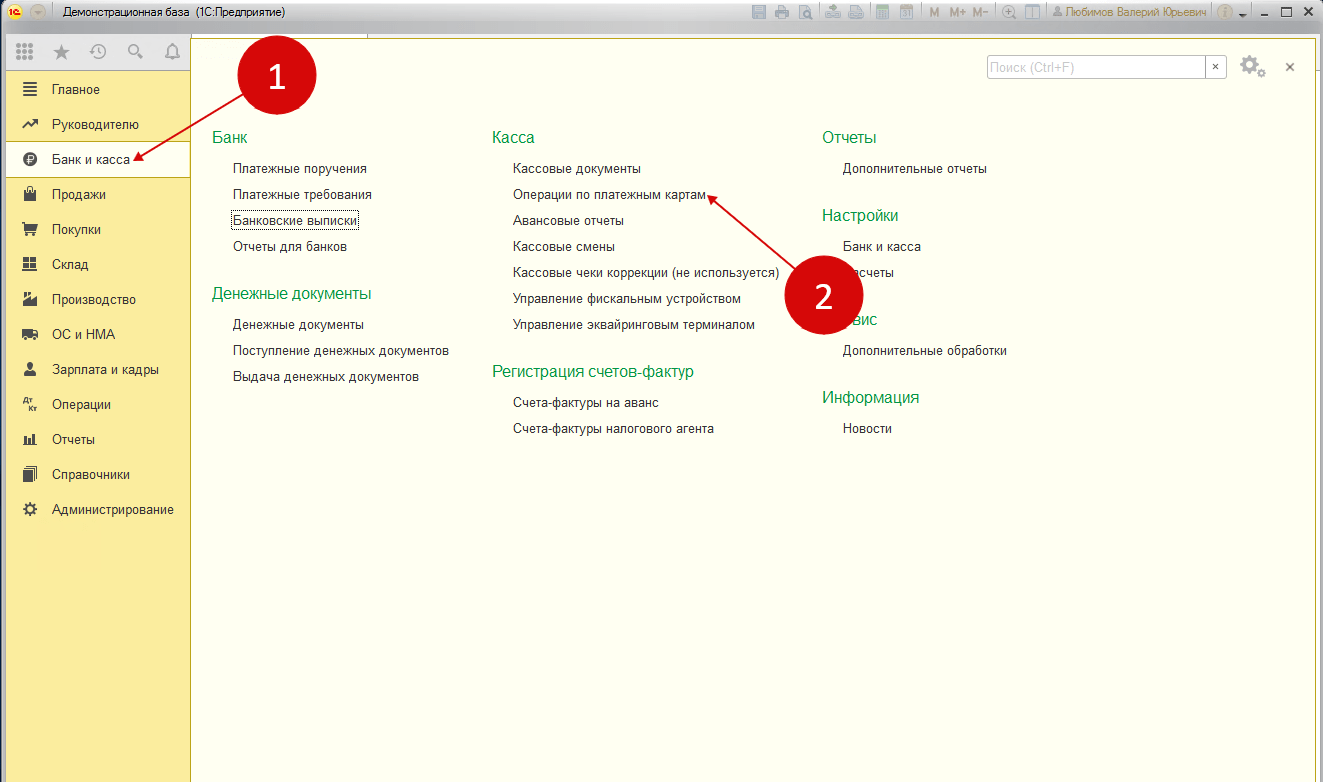Viewport: 1323px width, 782px height.
Task: Click the window panels layout icon
Action: [1032, 12]
